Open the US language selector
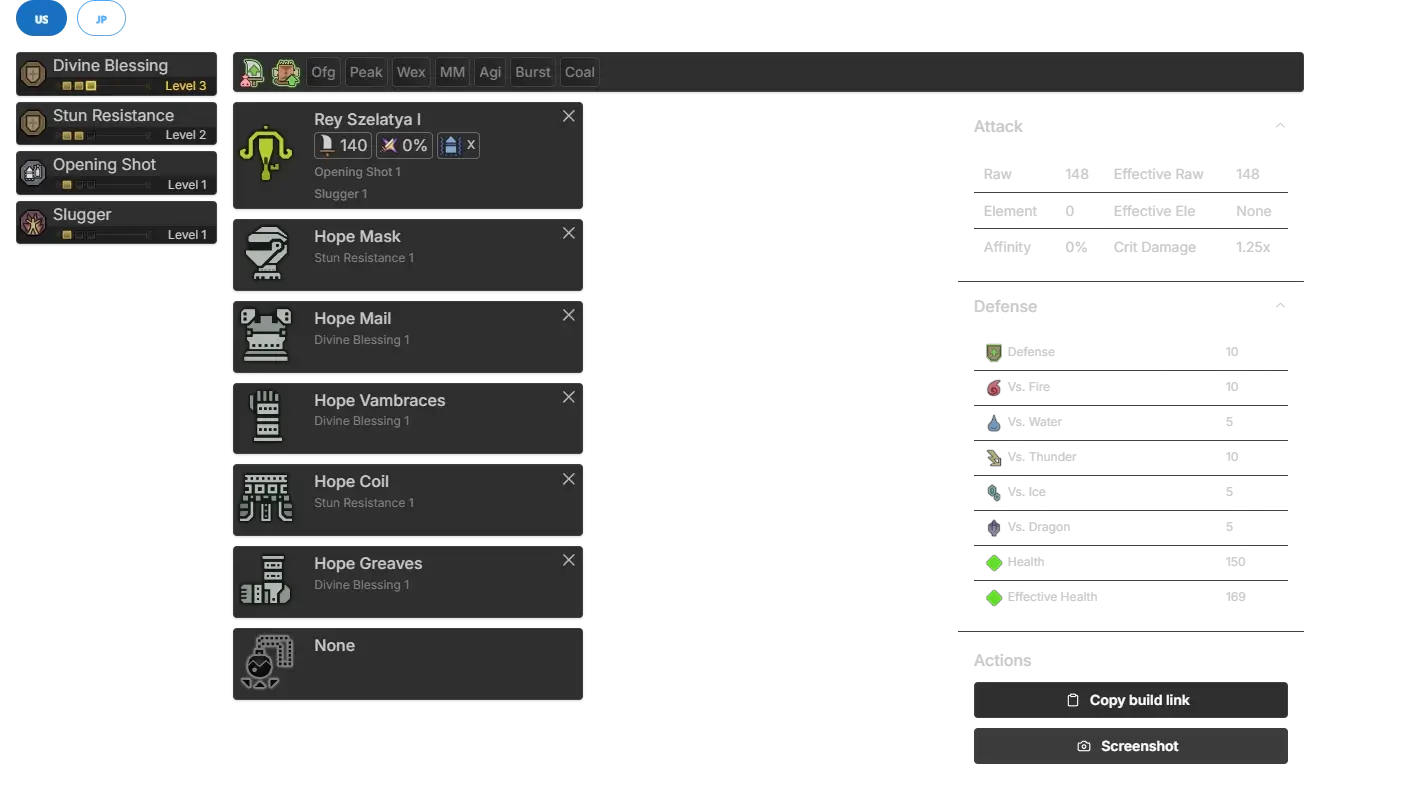The width and height of the screenshot is (1408, 794). [41, 19]
